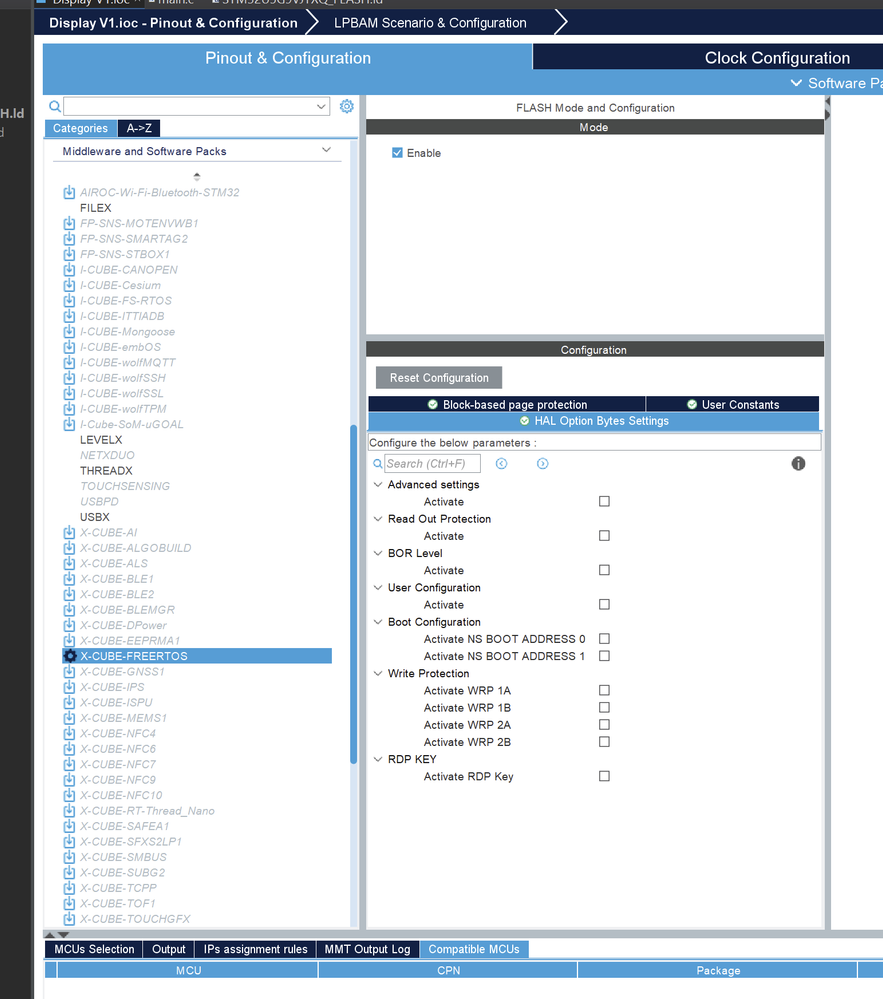Check Activate under Read Out Protection

pos(604,536)
